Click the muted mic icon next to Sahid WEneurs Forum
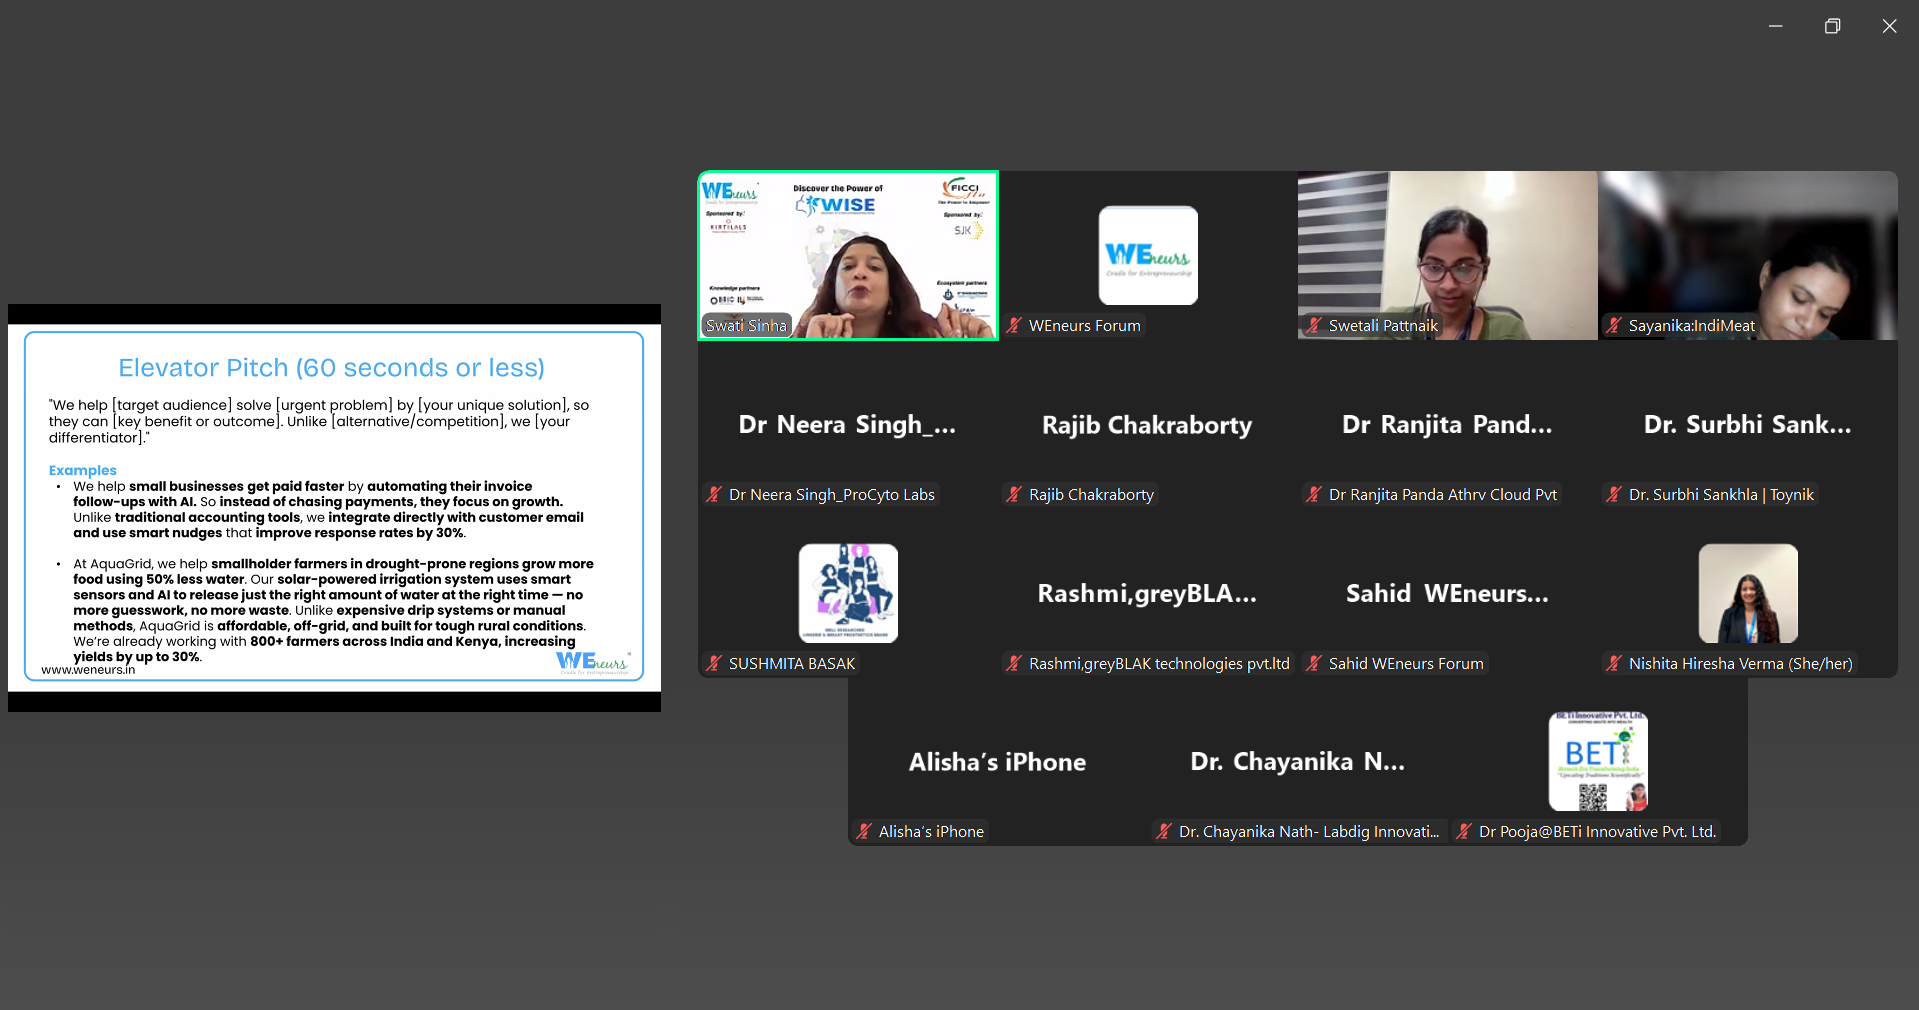 coord(1314,663)
